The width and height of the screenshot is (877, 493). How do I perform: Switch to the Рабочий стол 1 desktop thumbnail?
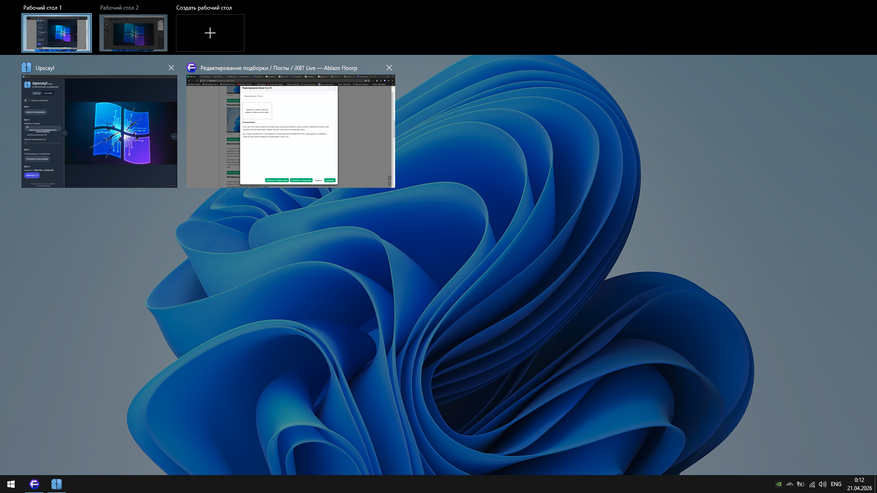pos(56,33)
